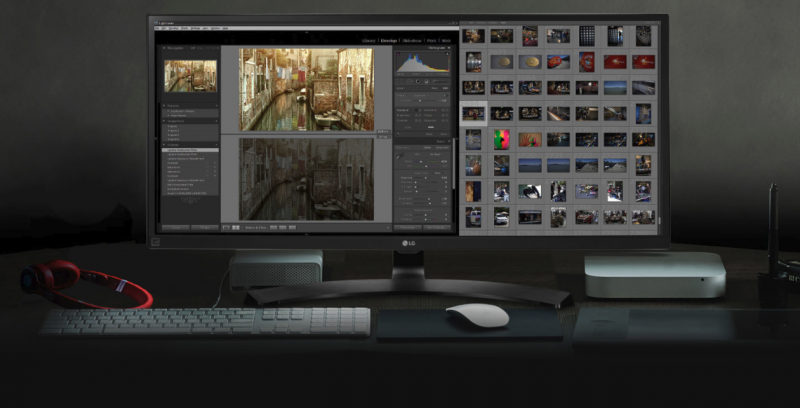Select the highlighted top history step

190,150
